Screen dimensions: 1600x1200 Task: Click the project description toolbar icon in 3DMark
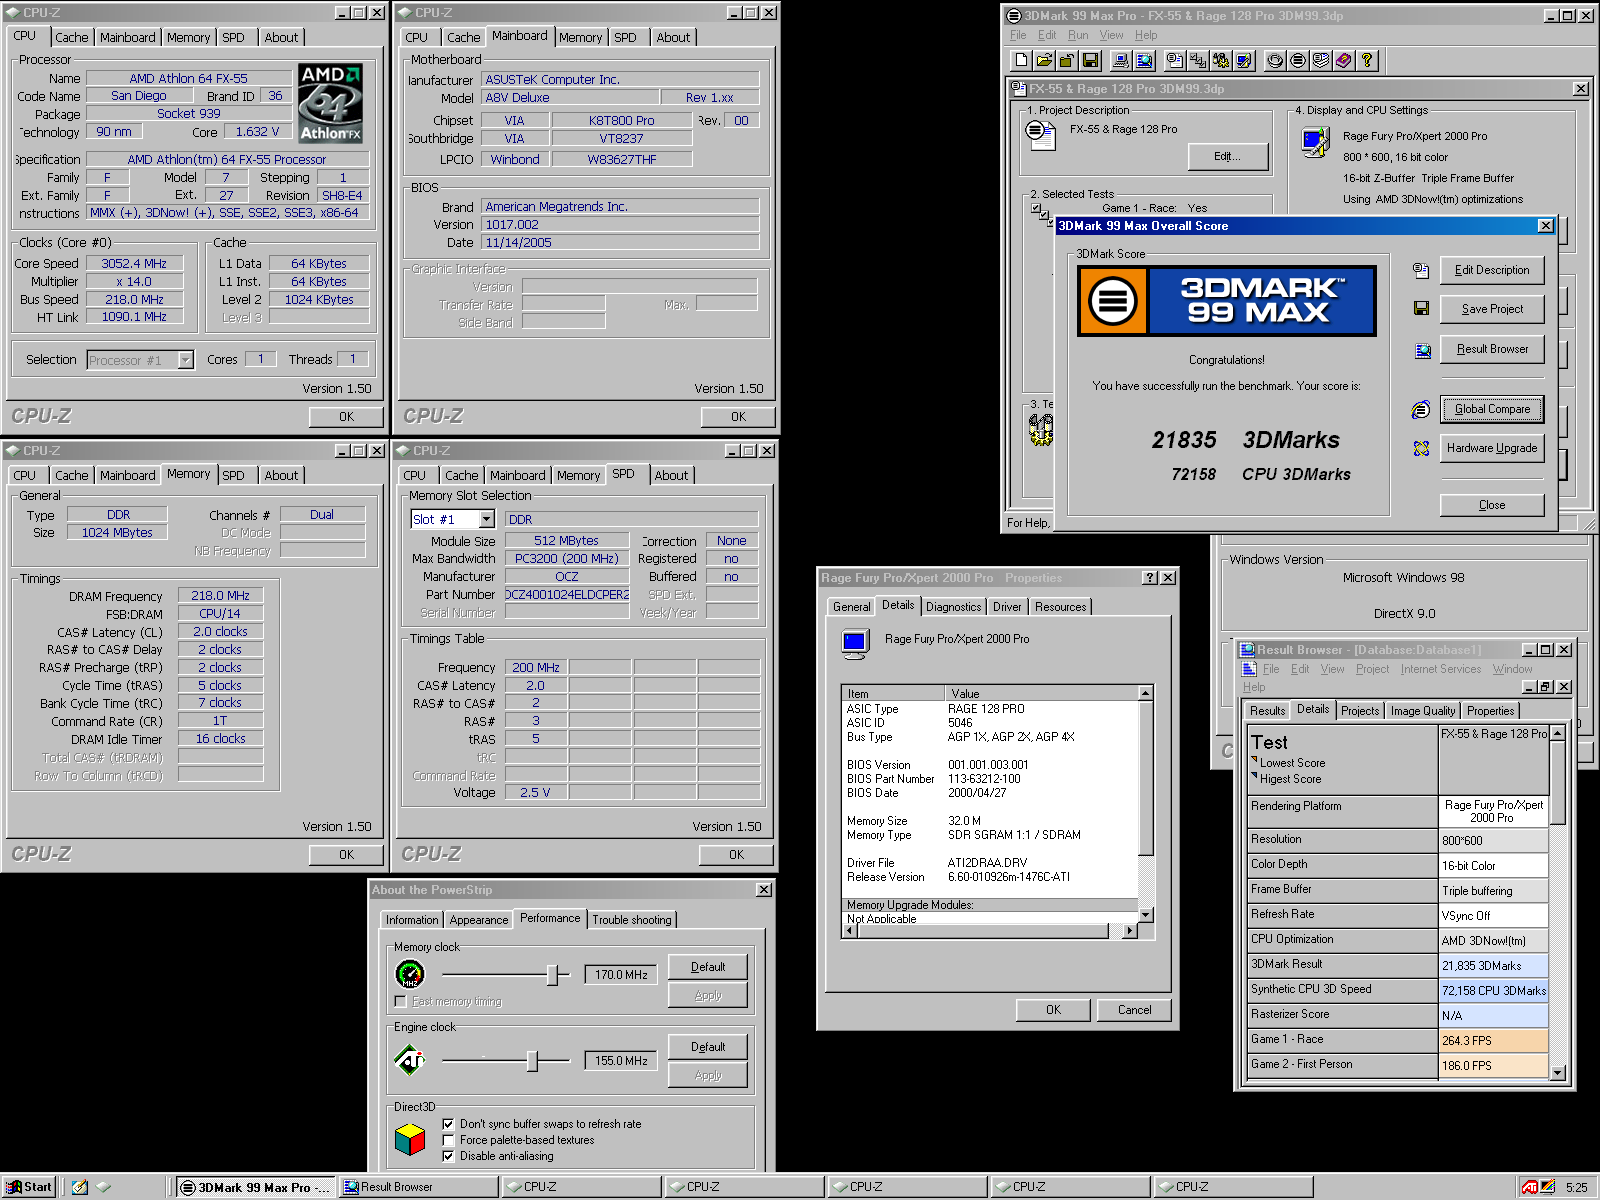[1175, 60]
